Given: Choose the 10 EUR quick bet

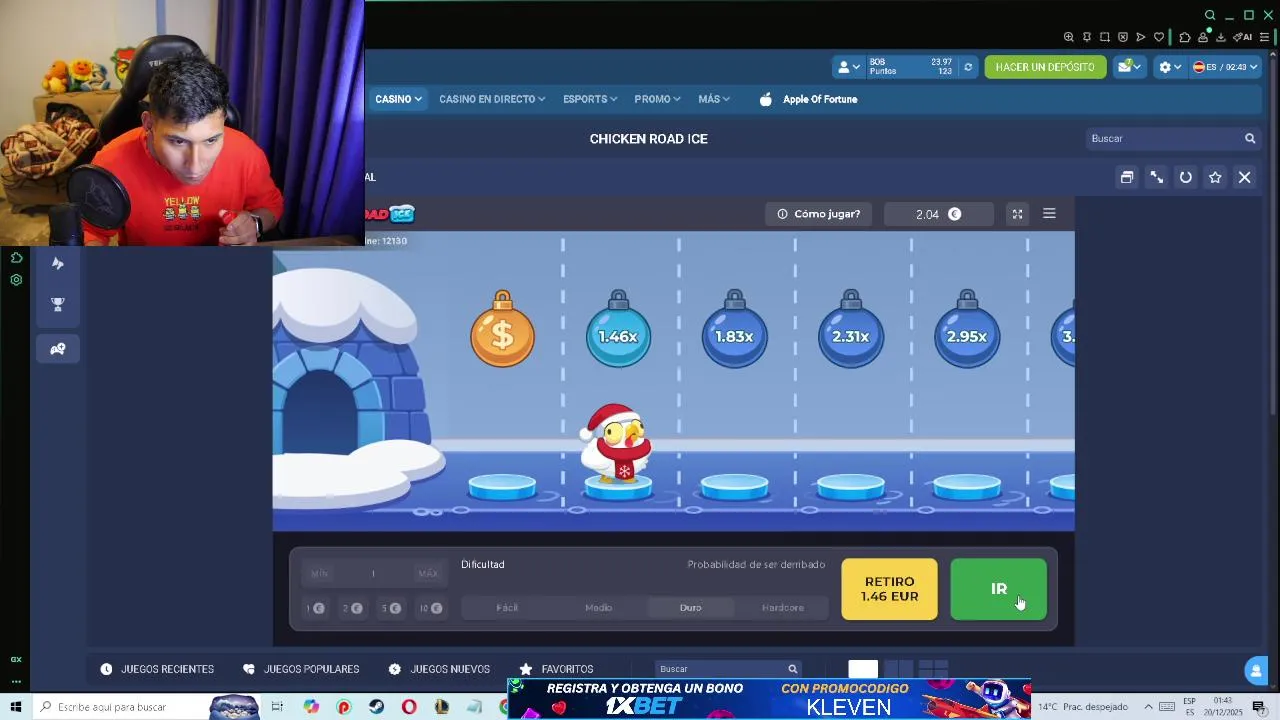Looking at the screenshot, I should [x=431, y=608].
